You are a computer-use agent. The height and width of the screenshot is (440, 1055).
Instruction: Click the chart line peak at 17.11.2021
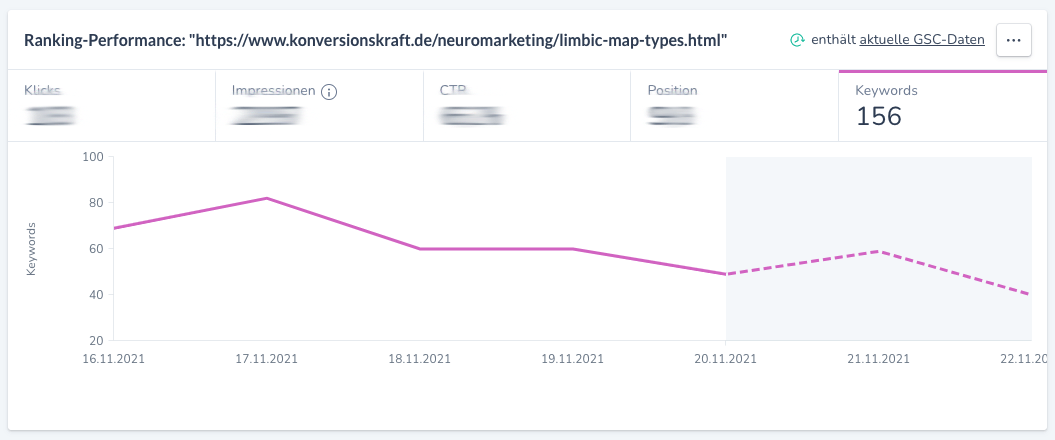tap(267, 198)
